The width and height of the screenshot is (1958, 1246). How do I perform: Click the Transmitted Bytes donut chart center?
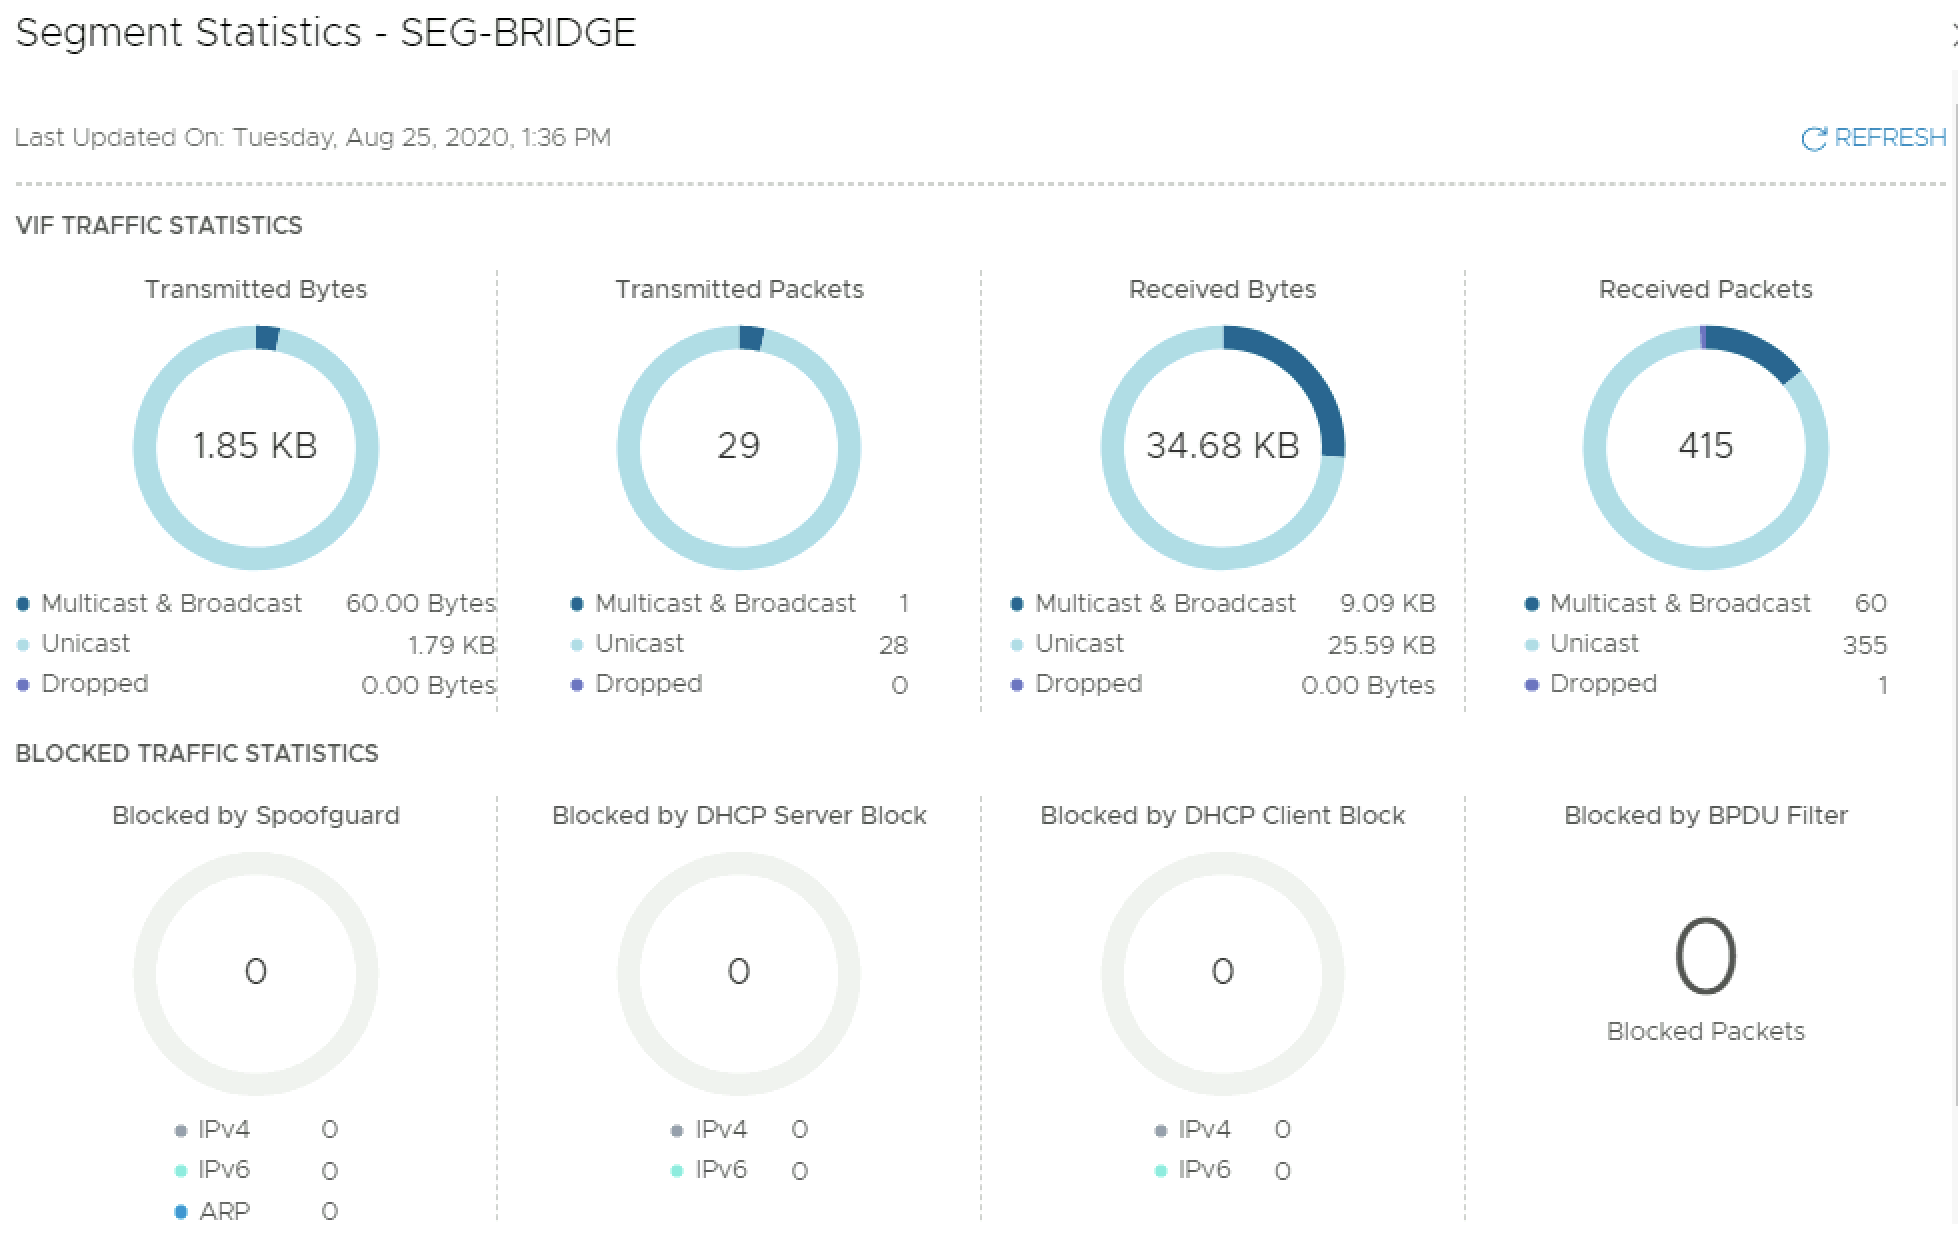255,446
